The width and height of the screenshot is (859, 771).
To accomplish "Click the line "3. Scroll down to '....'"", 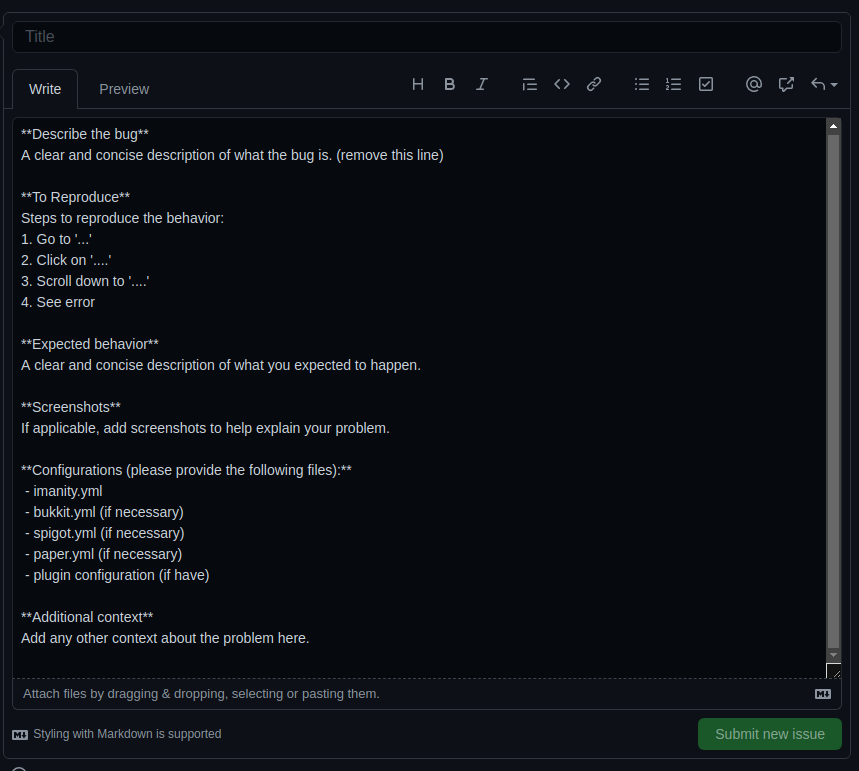I will (85, 281).
